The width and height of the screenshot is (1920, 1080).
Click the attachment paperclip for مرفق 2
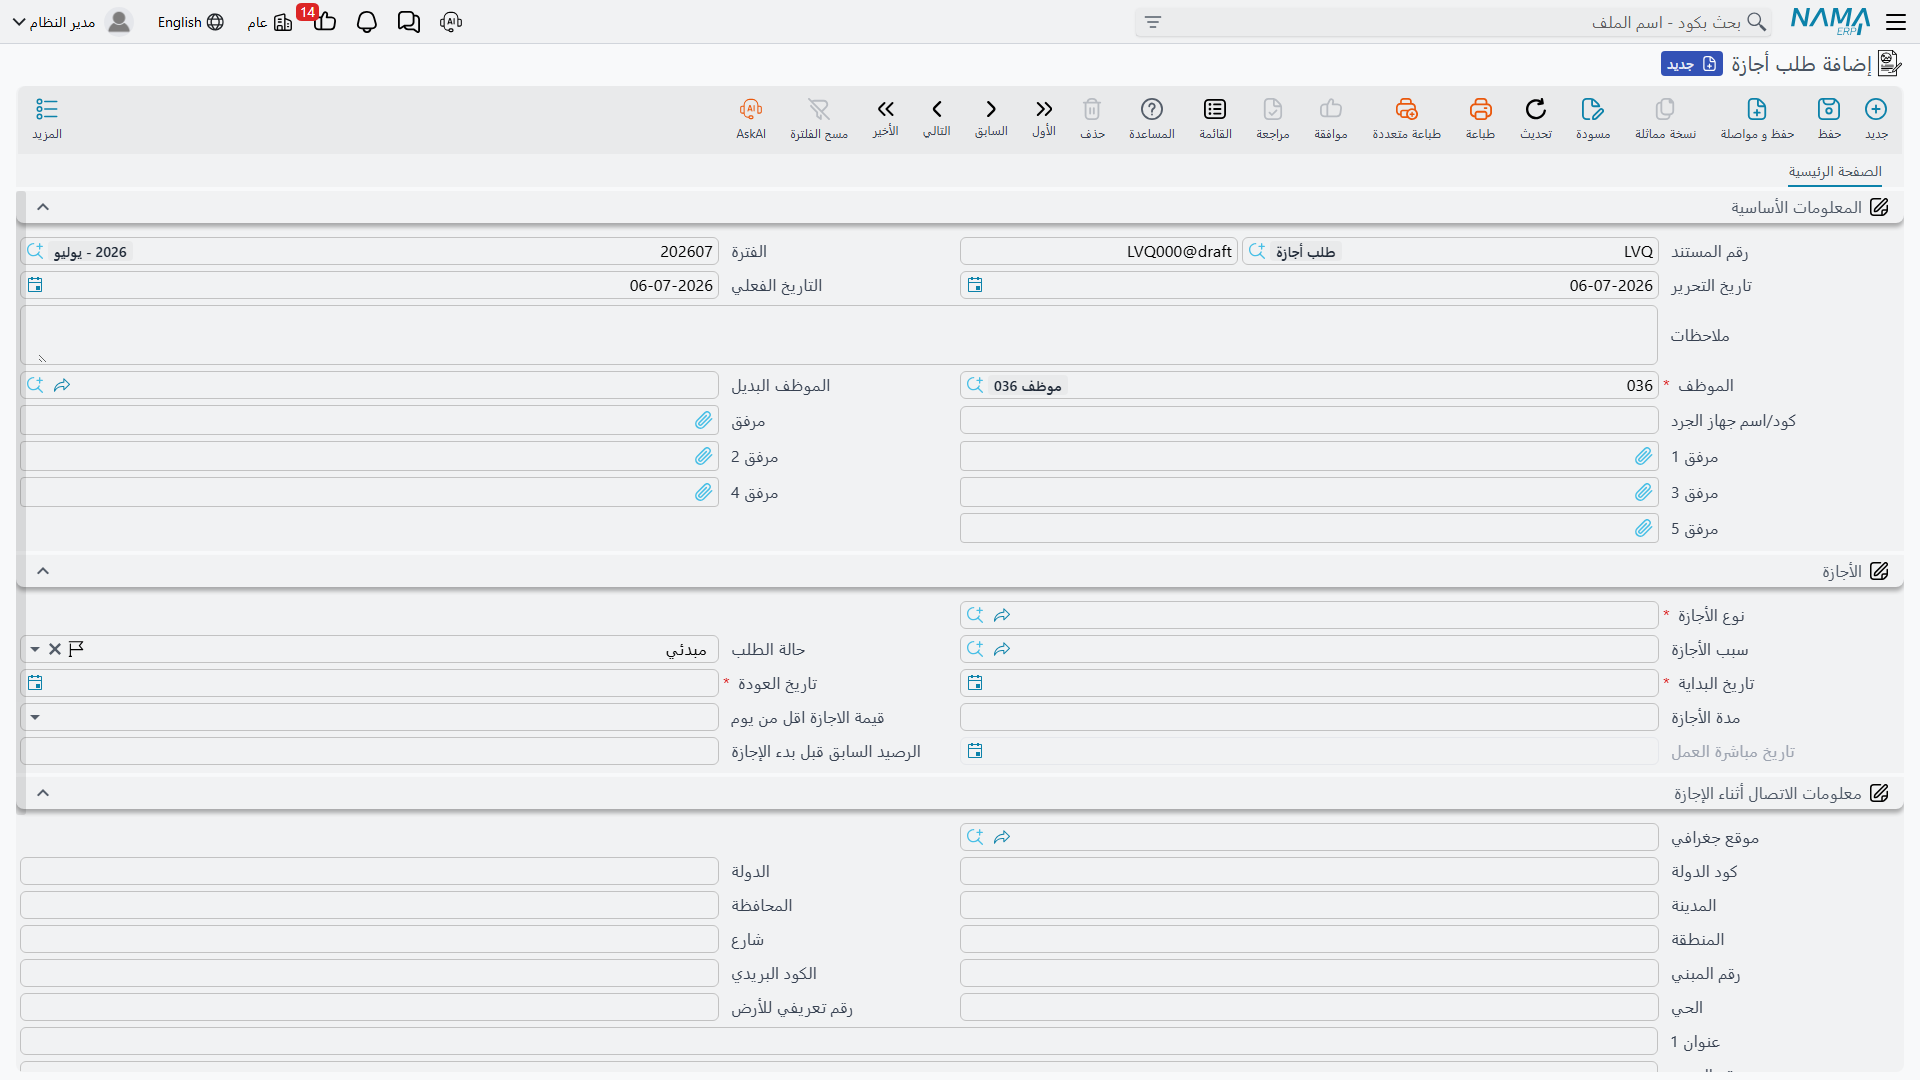pyautogui.click(x=704, y=456)
